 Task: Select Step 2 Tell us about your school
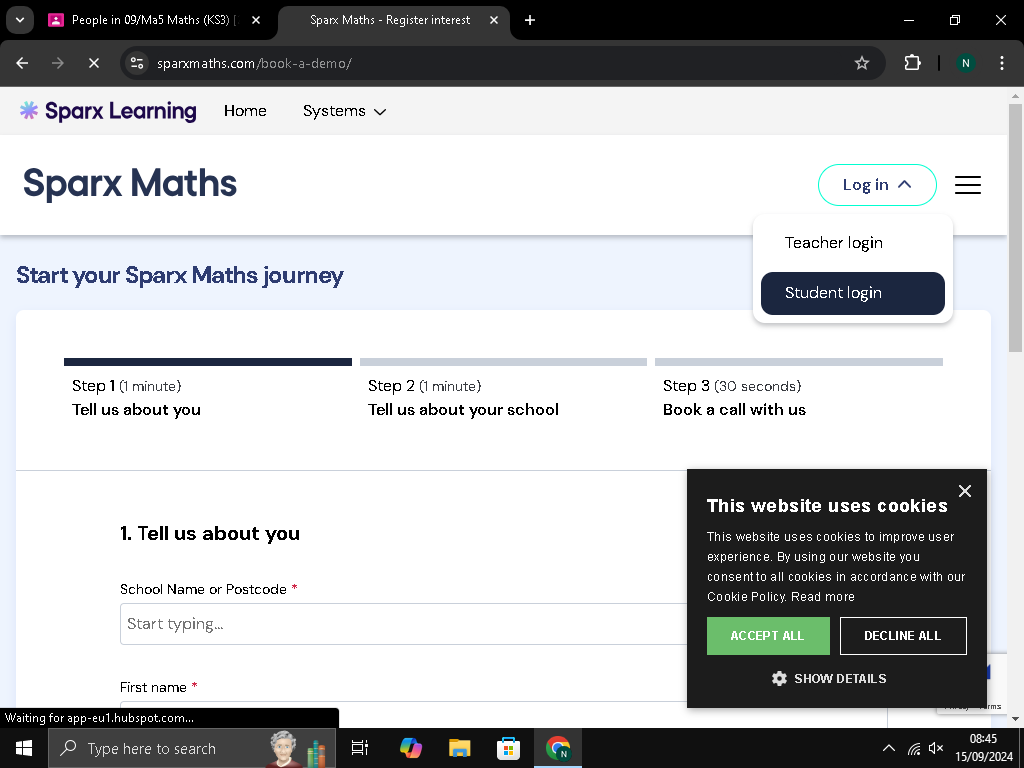[463, 398]
